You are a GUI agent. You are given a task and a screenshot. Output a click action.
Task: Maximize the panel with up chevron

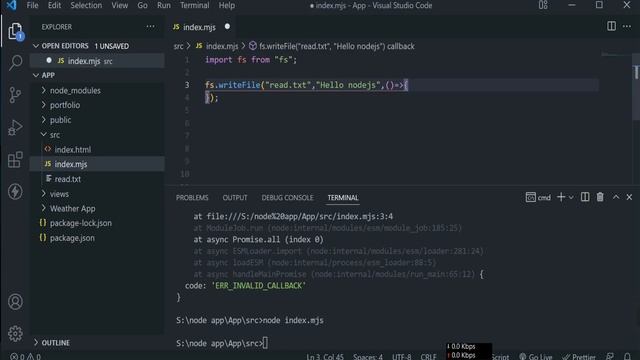point(616,197)
